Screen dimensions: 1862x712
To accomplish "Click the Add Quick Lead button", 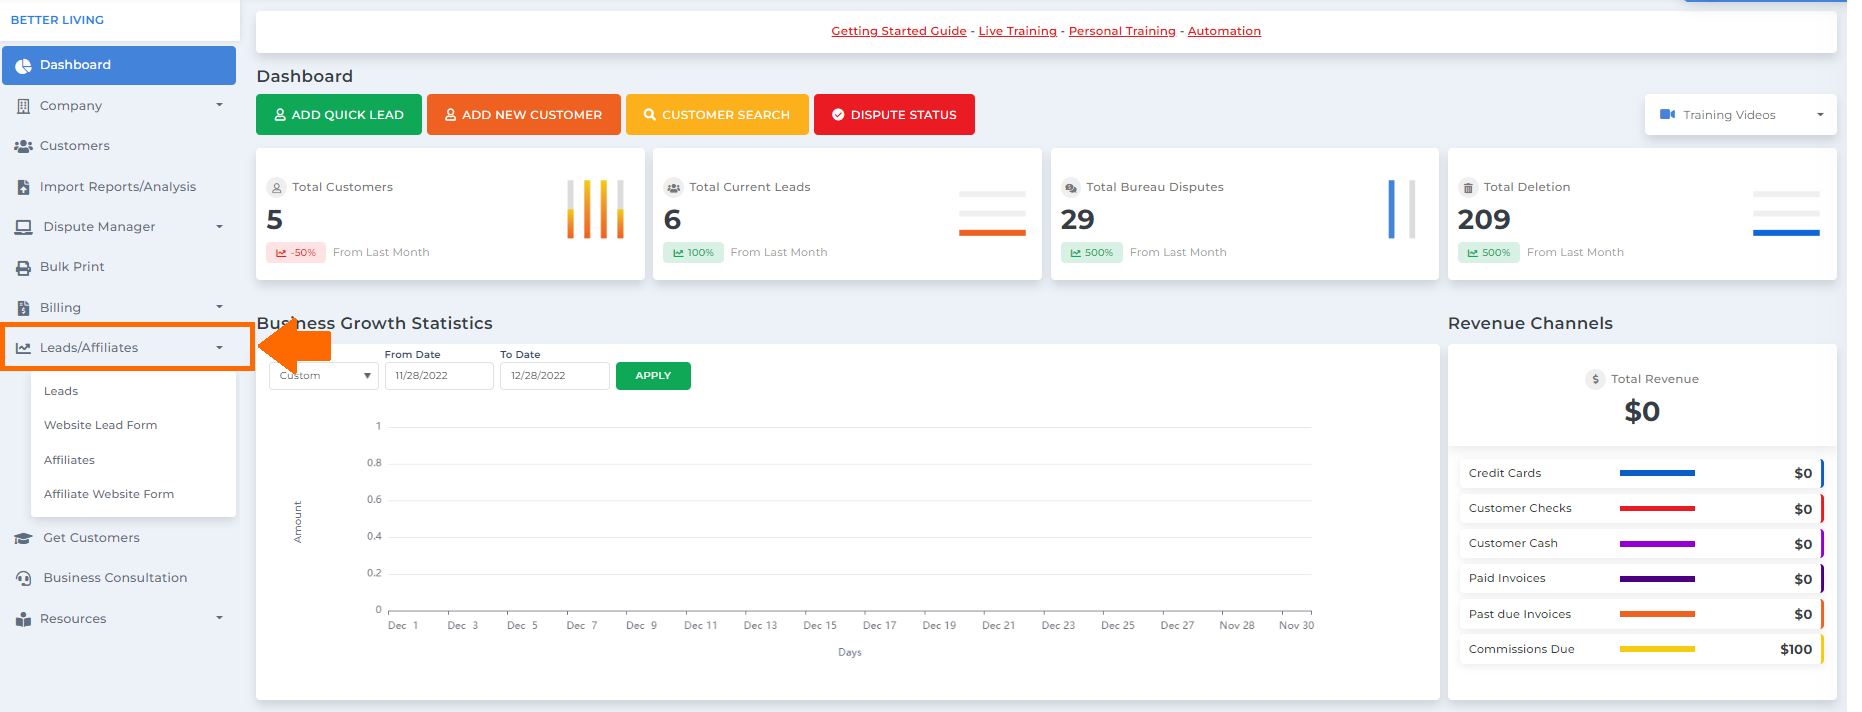I will (339, 115).
